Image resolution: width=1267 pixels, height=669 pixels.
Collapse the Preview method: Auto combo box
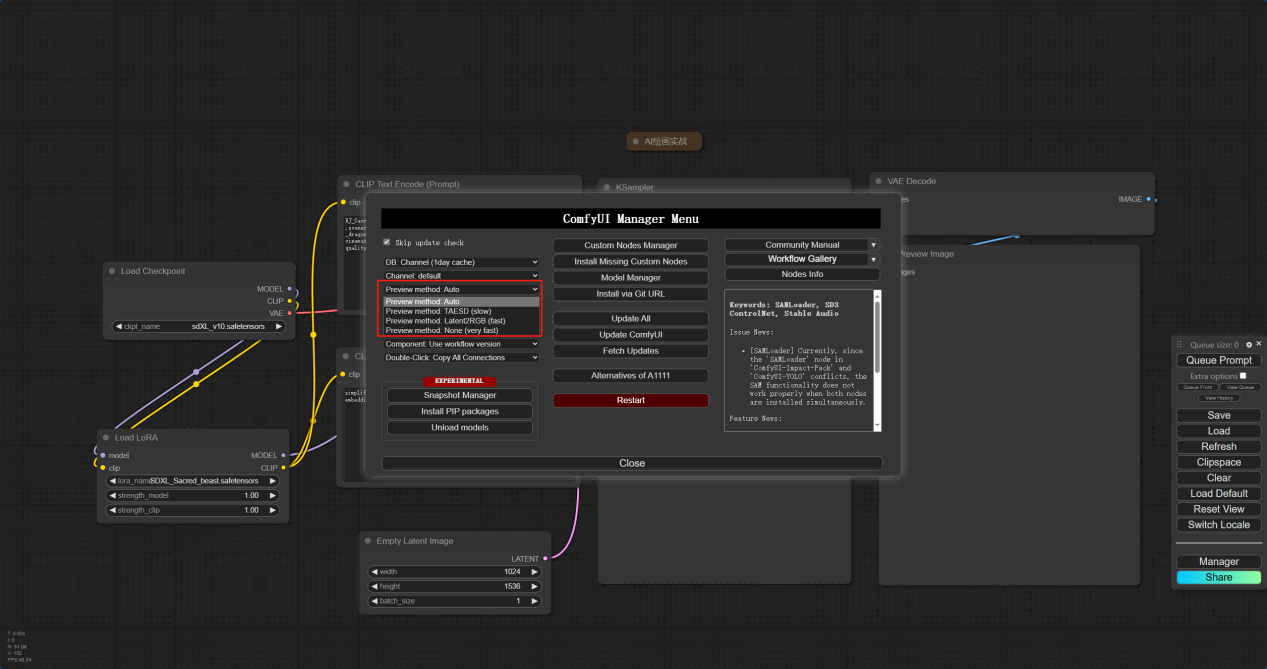click(461, 289)
